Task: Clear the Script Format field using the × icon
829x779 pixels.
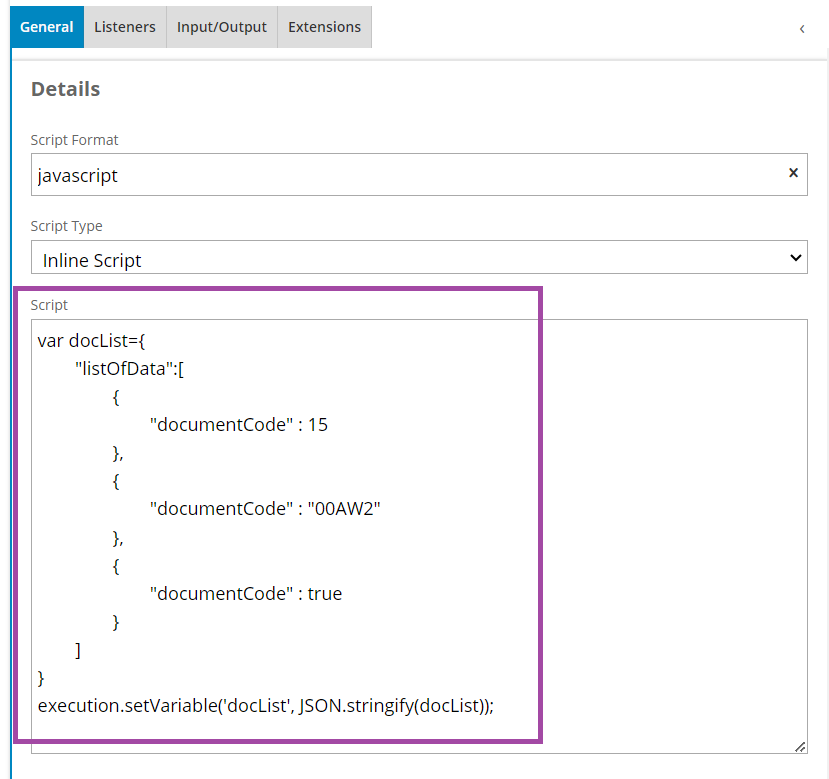Action: [x=793, y=173]
